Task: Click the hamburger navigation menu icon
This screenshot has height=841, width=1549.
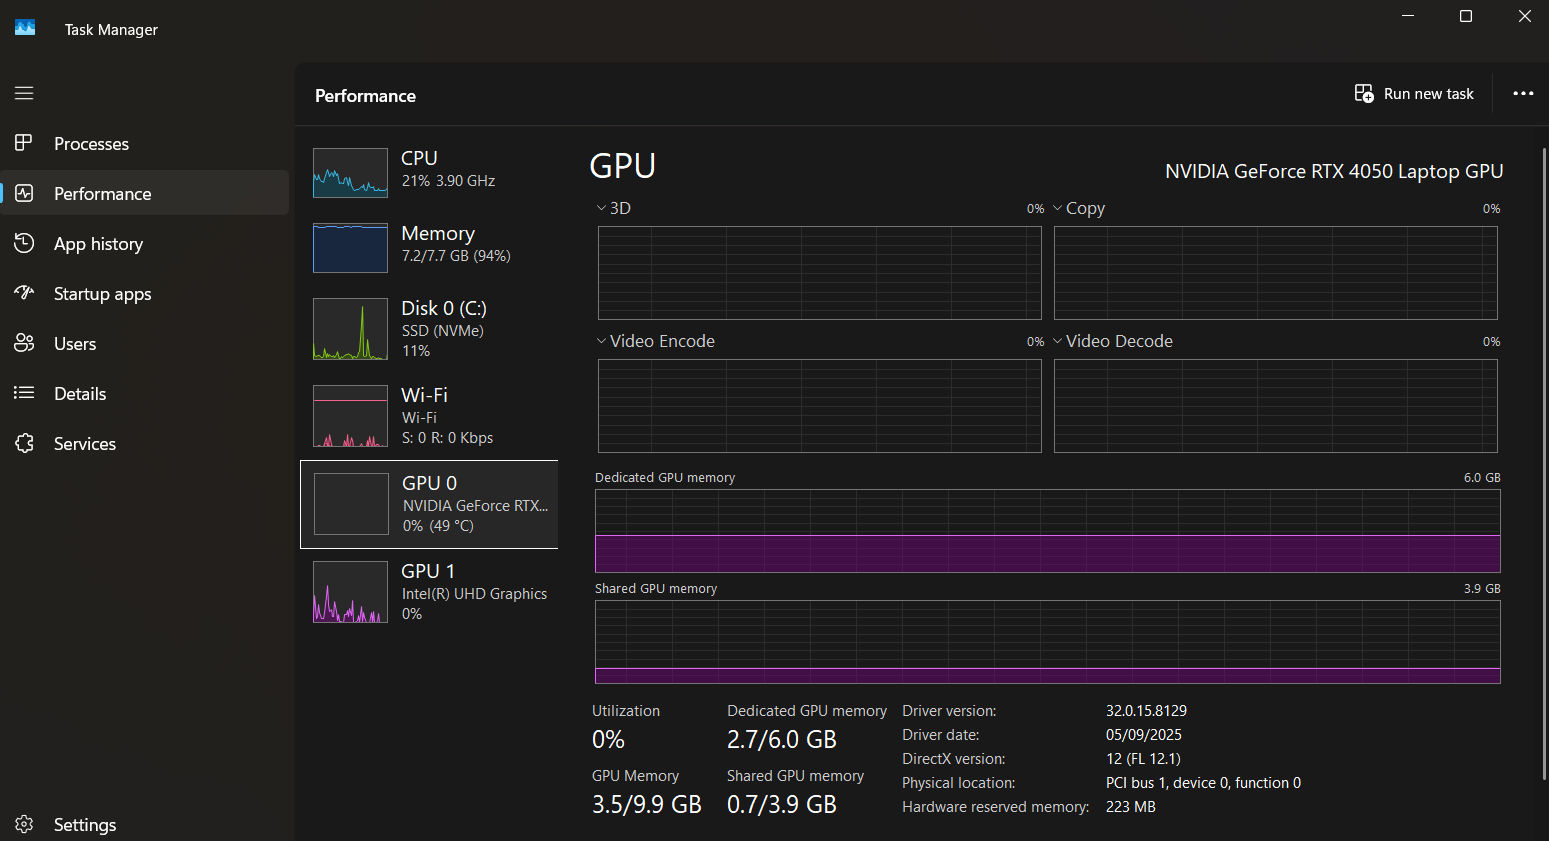Action: 24,93
